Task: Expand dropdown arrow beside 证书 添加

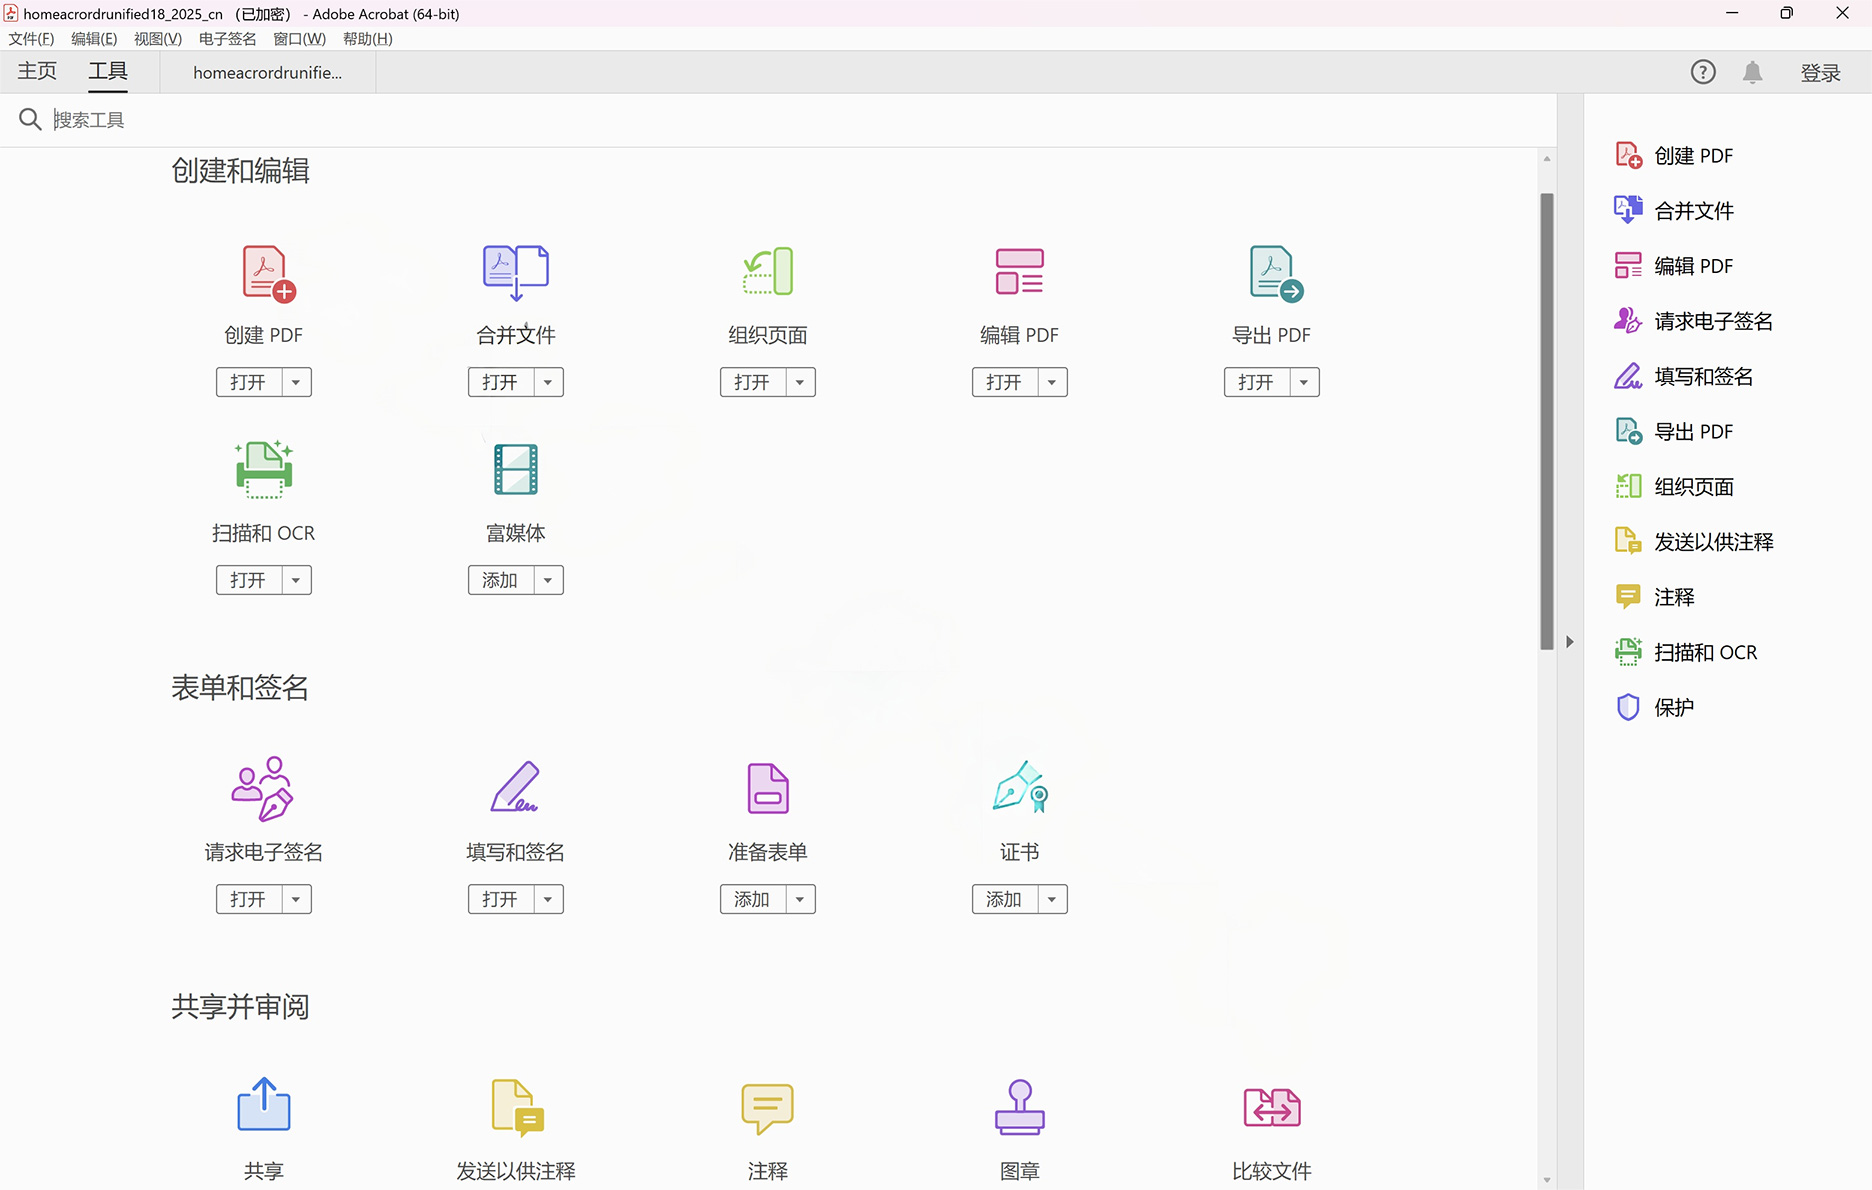Action: (x=1052, y=899)
